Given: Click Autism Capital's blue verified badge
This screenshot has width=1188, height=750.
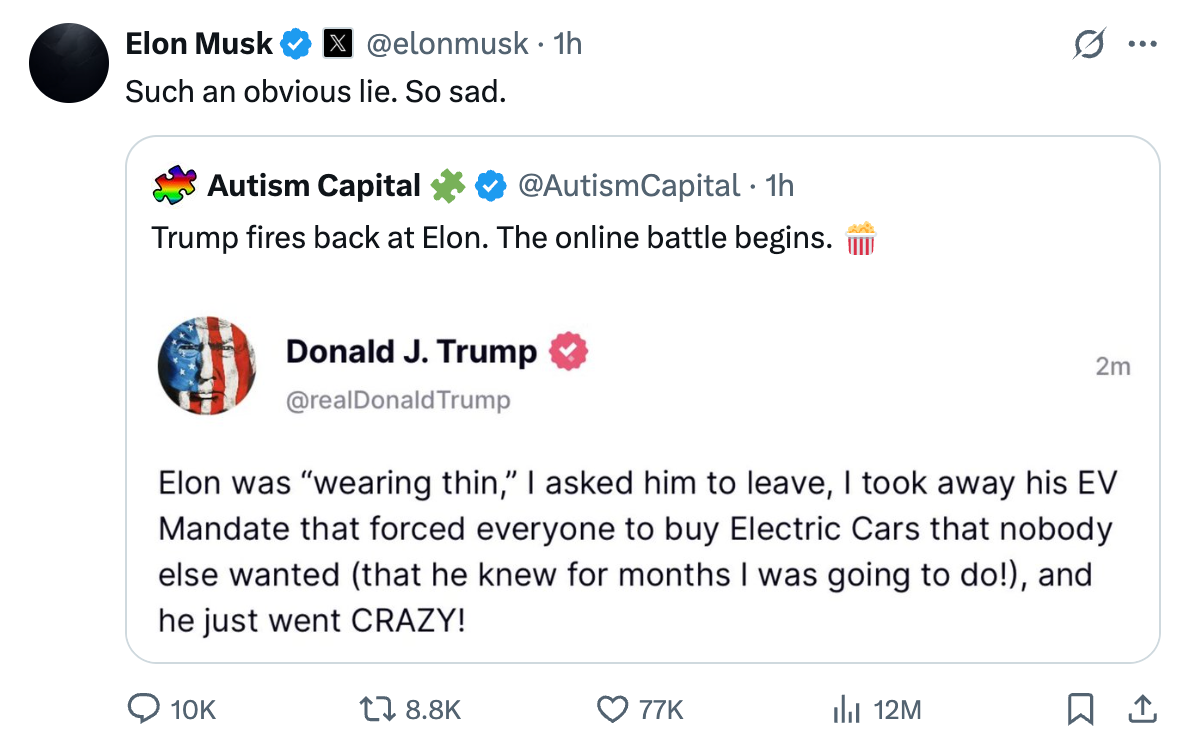Looking at the screenshot, I should click(489, 186).
